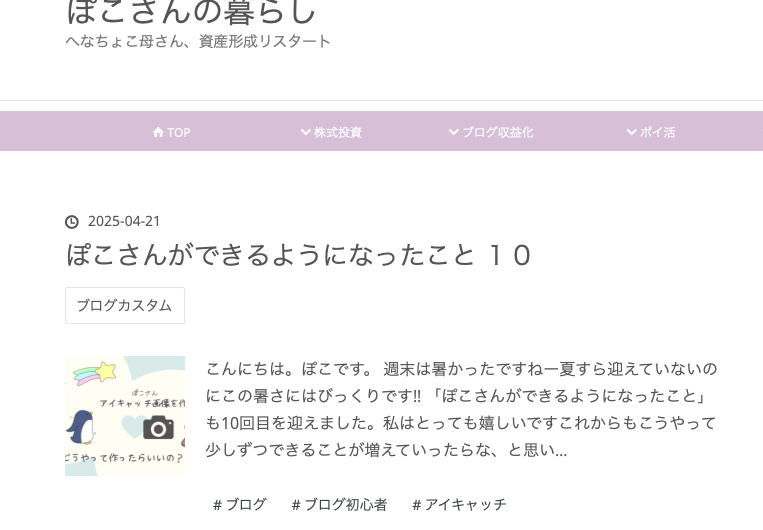Click the penguin illustration in the post thumbnail
Screen dimensions: 763x530
[81, 427]
